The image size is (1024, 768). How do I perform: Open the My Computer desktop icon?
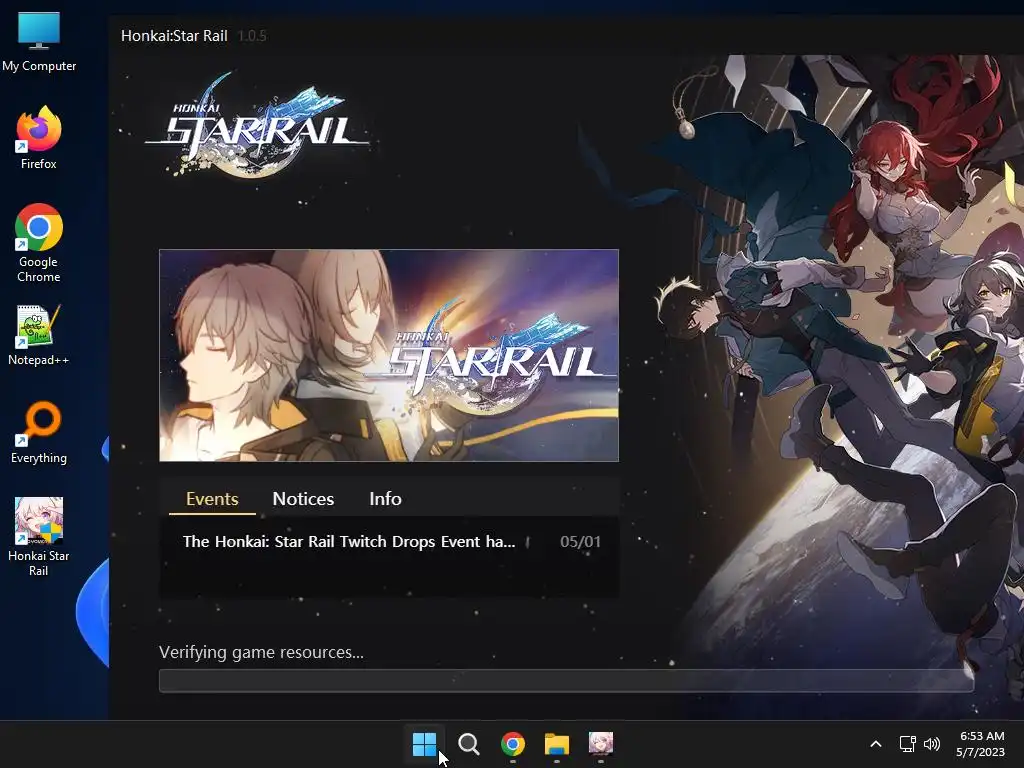pos(39,42)
